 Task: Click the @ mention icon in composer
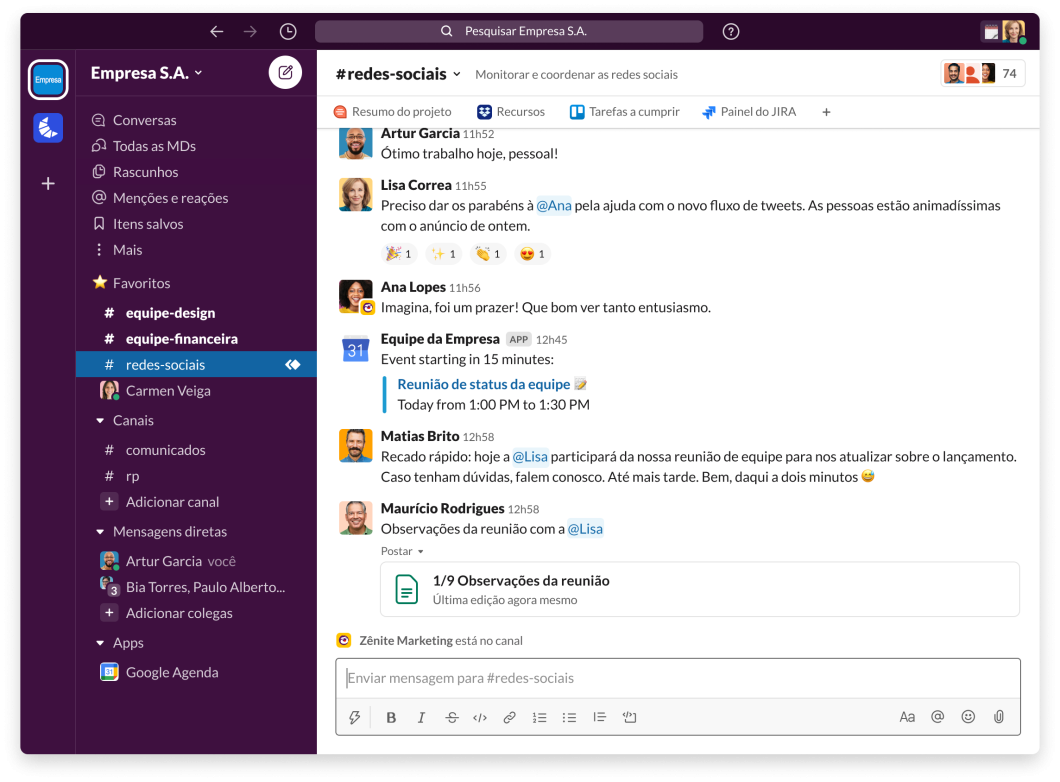938,716
